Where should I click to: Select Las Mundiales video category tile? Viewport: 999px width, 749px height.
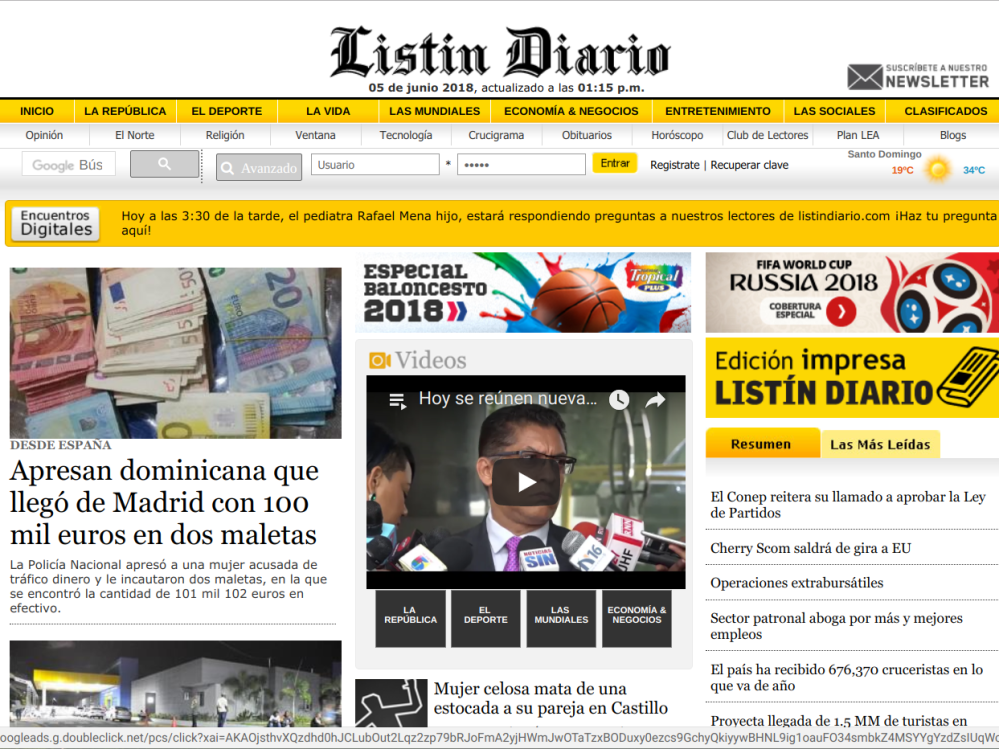(x=561, y=616)
